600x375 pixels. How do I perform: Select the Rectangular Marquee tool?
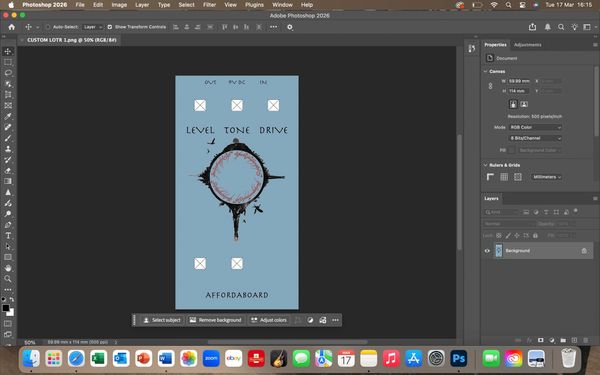pos(8,62)
